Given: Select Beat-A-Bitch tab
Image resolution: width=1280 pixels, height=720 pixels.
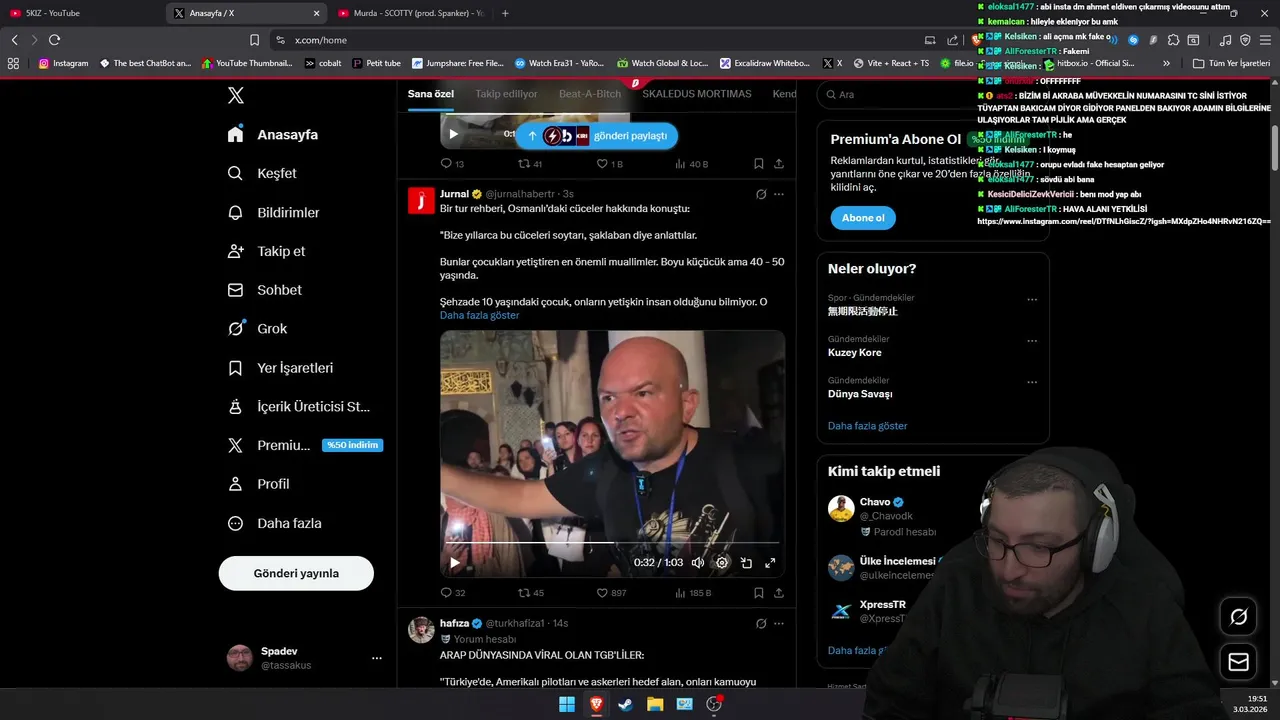Looking at the screenshot, I should pyautogui.click(x=590, y=94).
